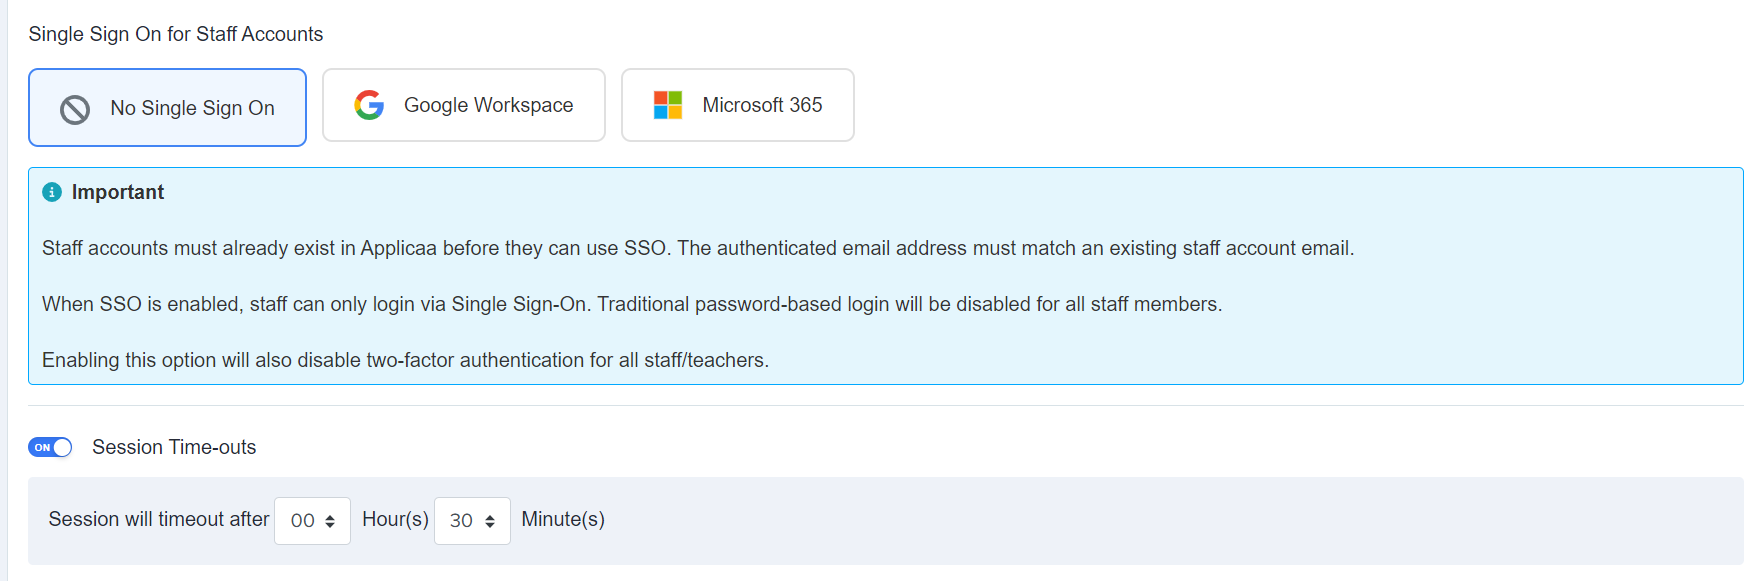1750x581 pixels.
Task: Click the arrows on the hours selector
Action: [330, 521]
